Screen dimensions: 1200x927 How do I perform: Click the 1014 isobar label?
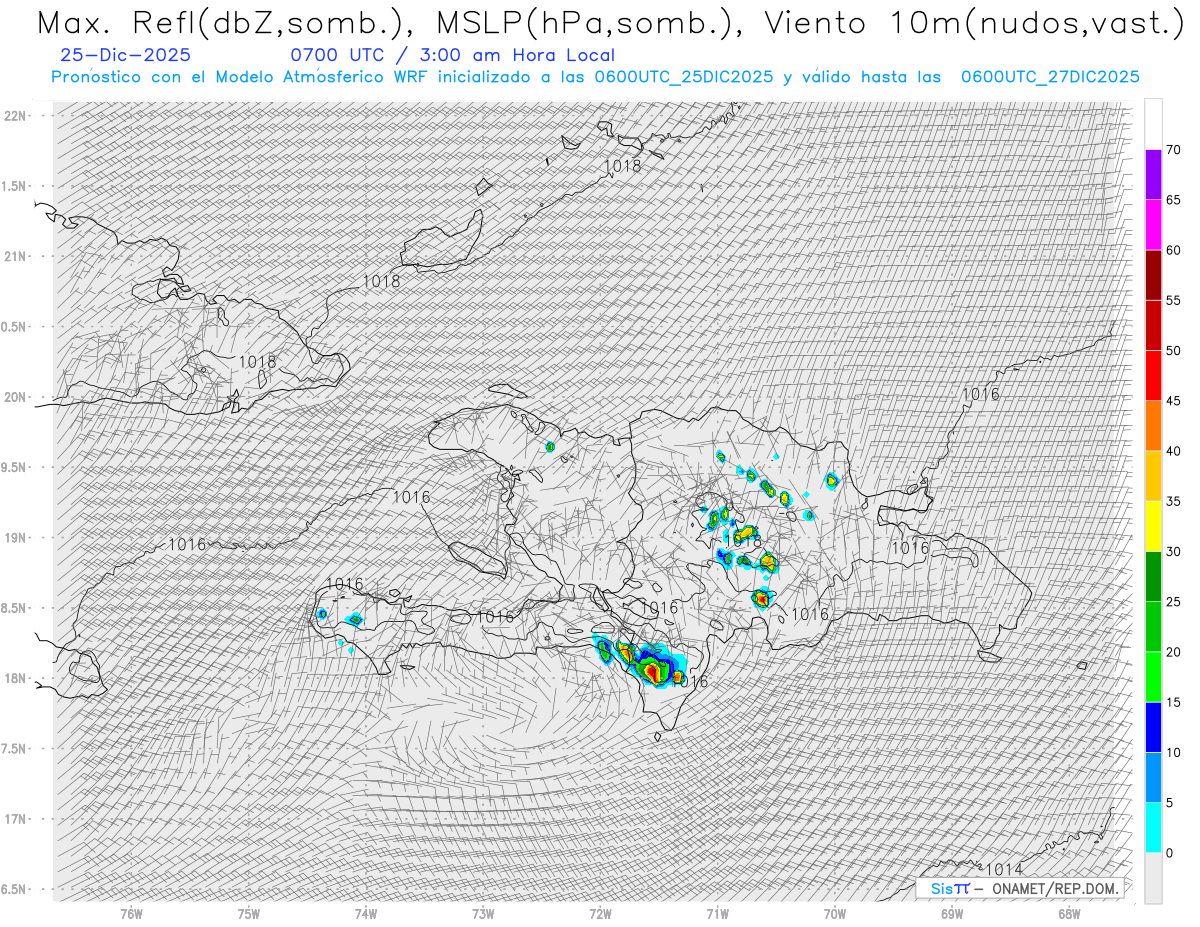click(x=1004, y=870)
